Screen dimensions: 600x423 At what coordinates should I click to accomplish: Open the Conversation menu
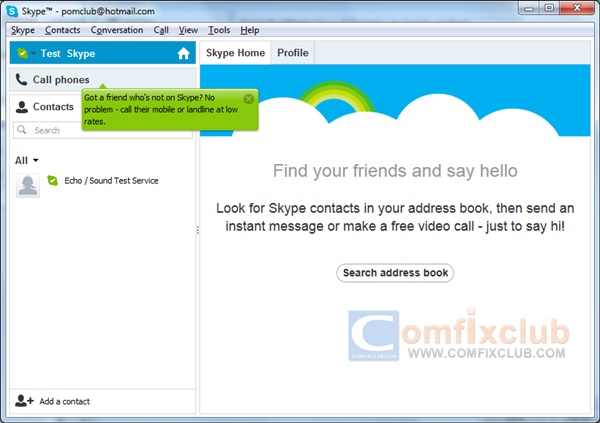pos(117,30)
